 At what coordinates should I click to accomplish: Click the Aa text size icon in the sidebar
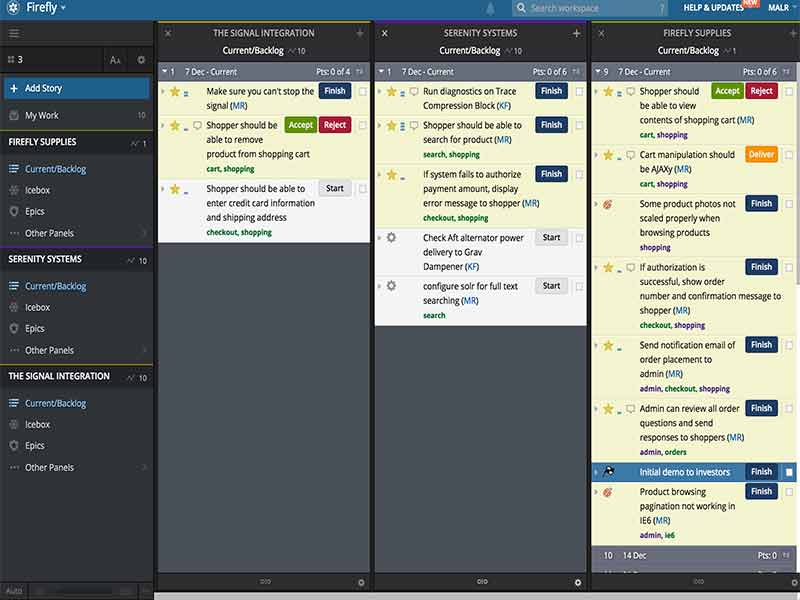click(x=114, y=59)
